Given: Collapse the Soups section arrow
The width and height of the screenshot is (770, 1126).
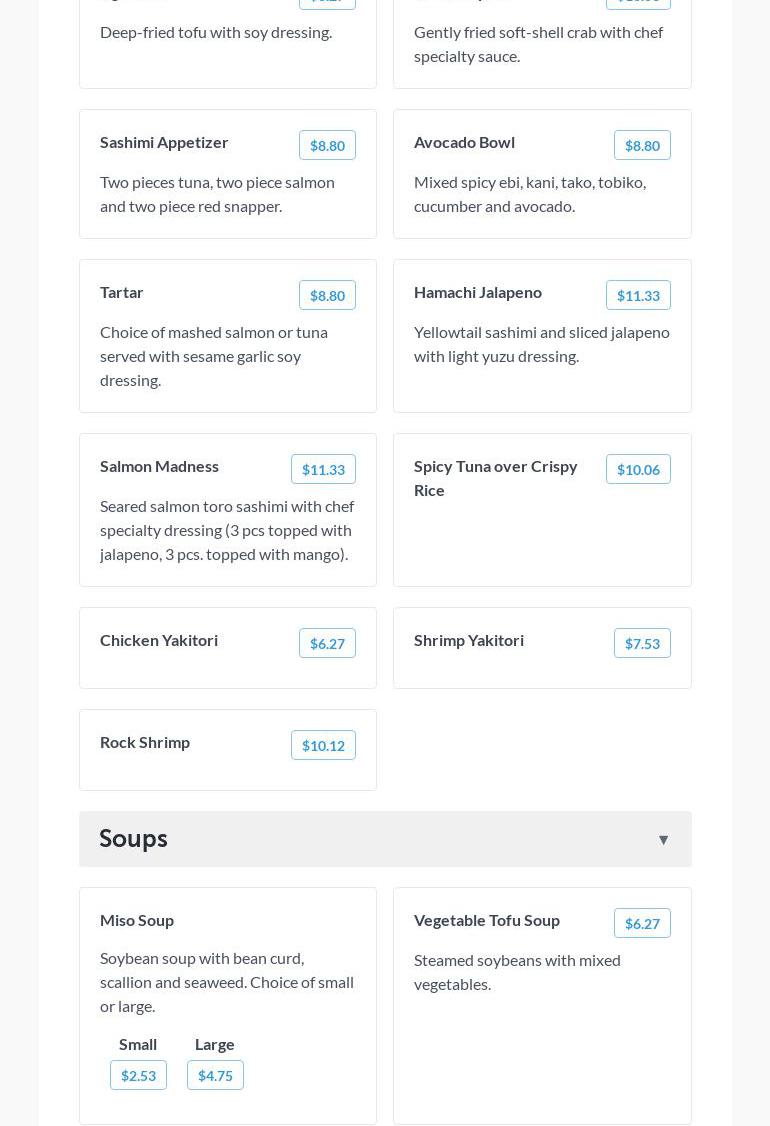Looking at the screenshot, I should tap(663, 840).
